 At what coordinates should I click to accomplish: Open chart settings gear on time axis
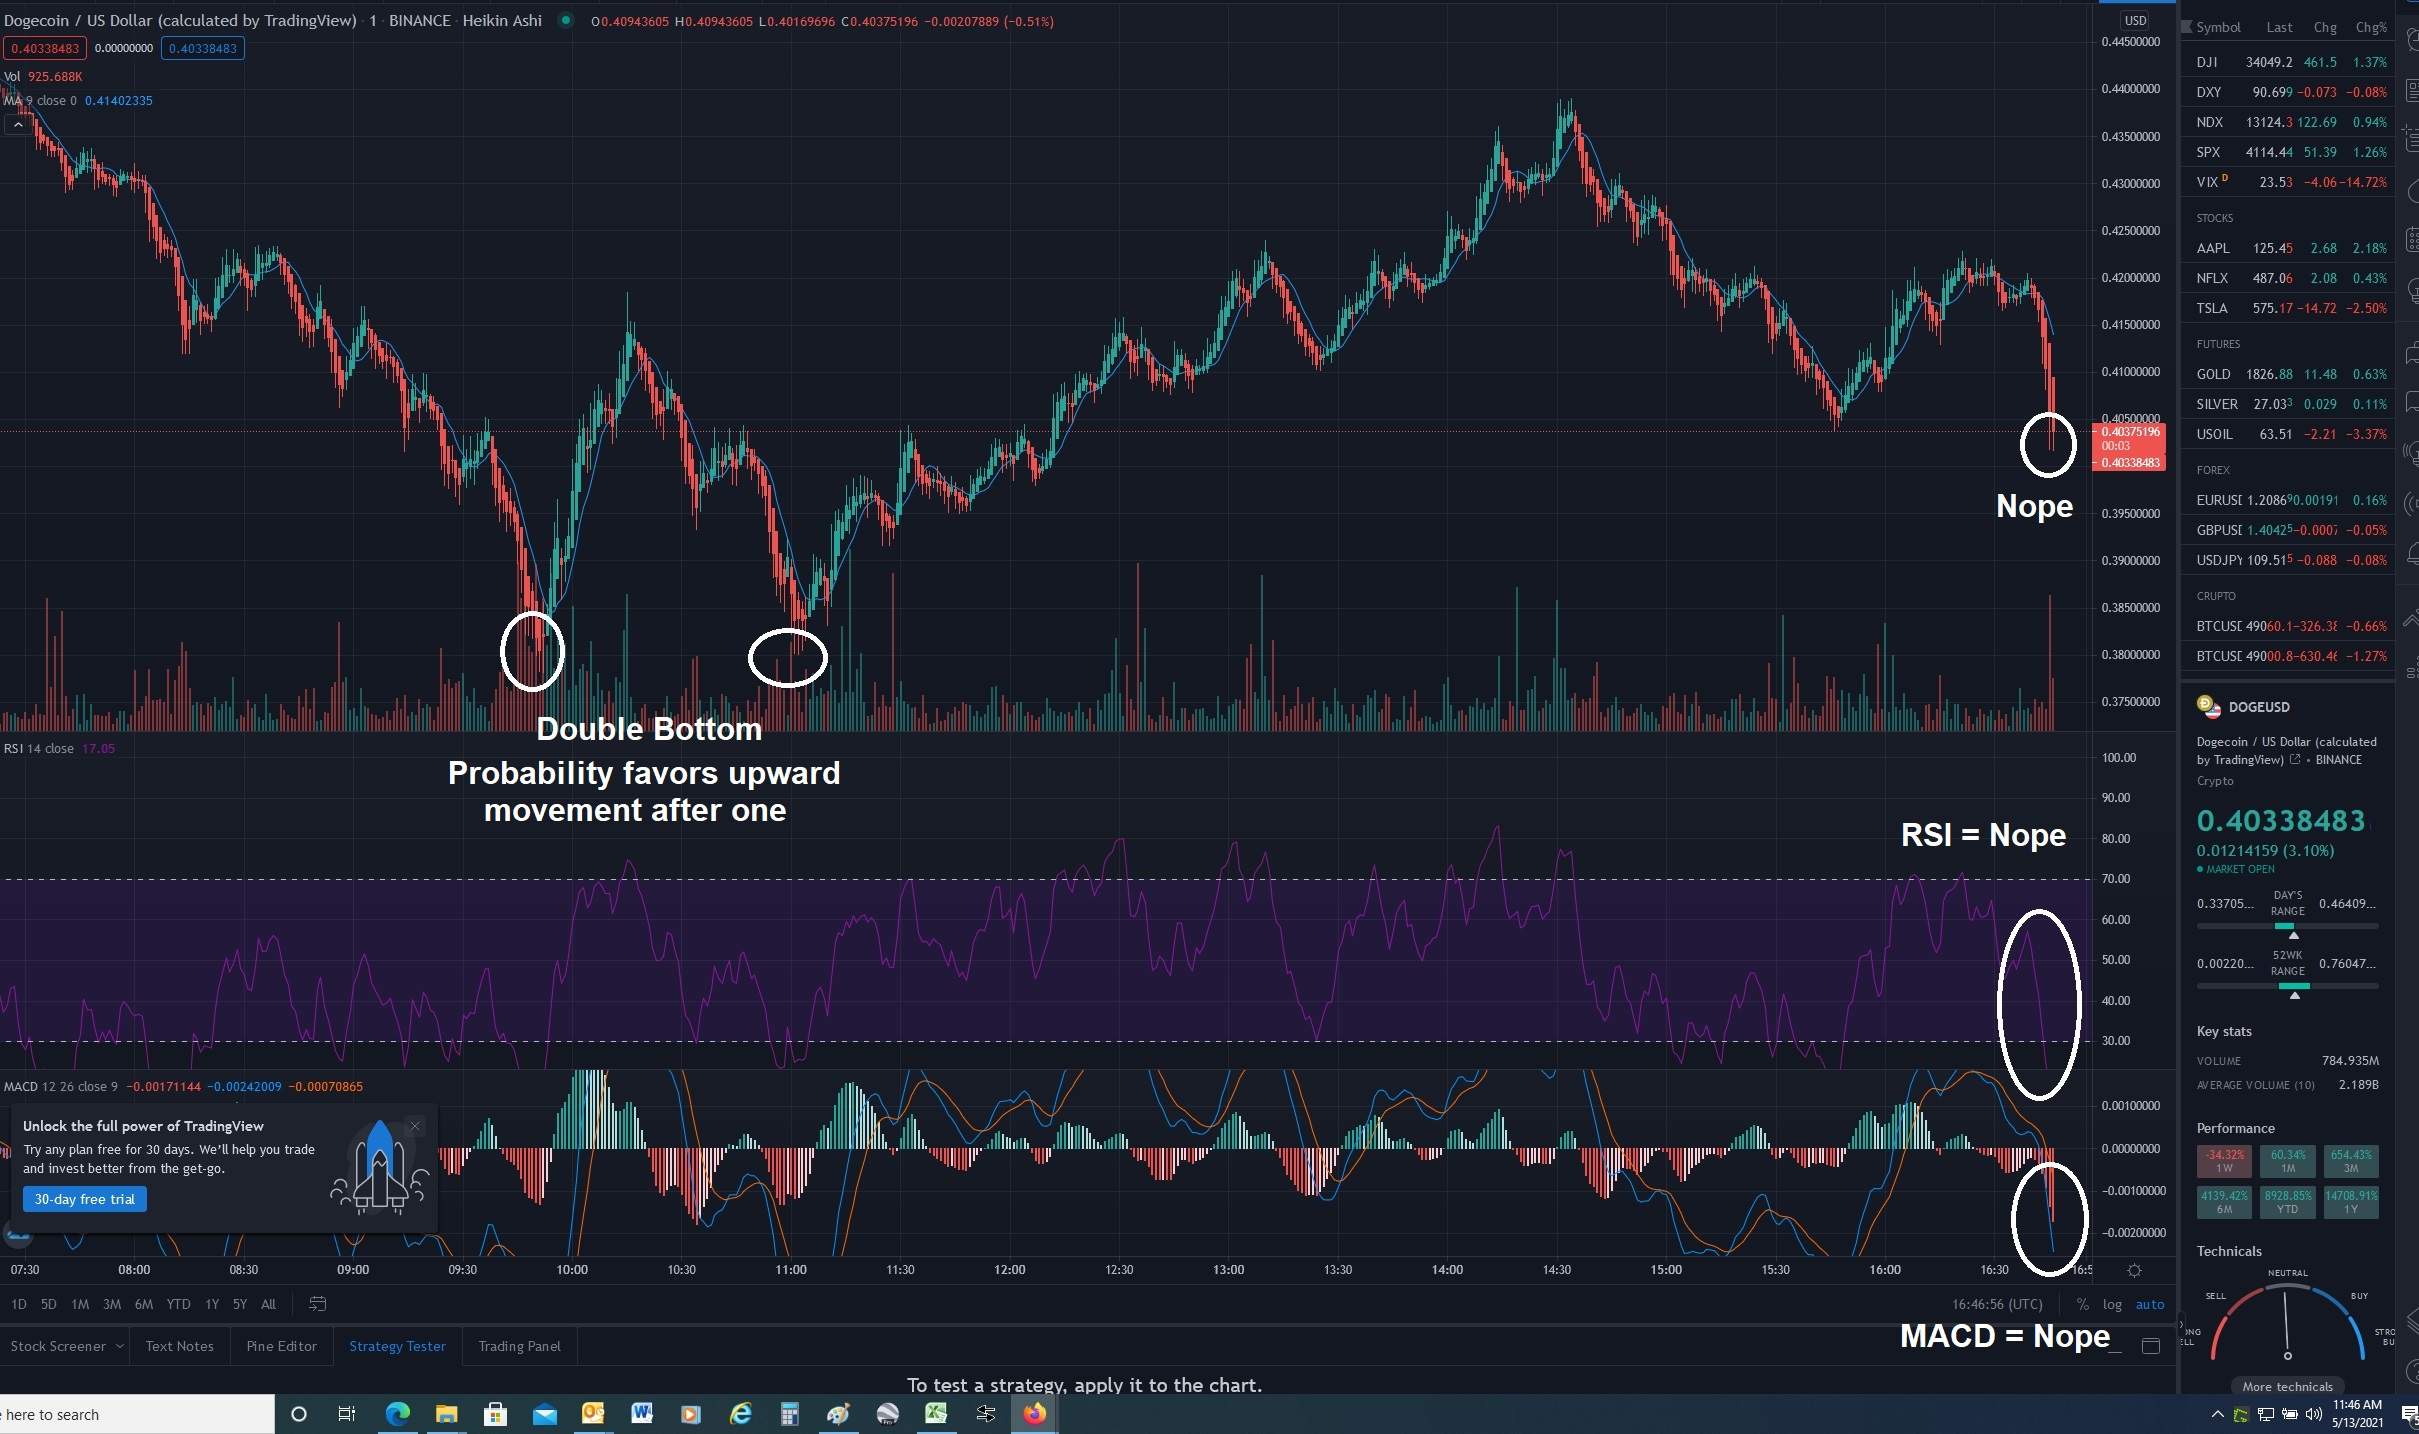pos(2134,1270)
